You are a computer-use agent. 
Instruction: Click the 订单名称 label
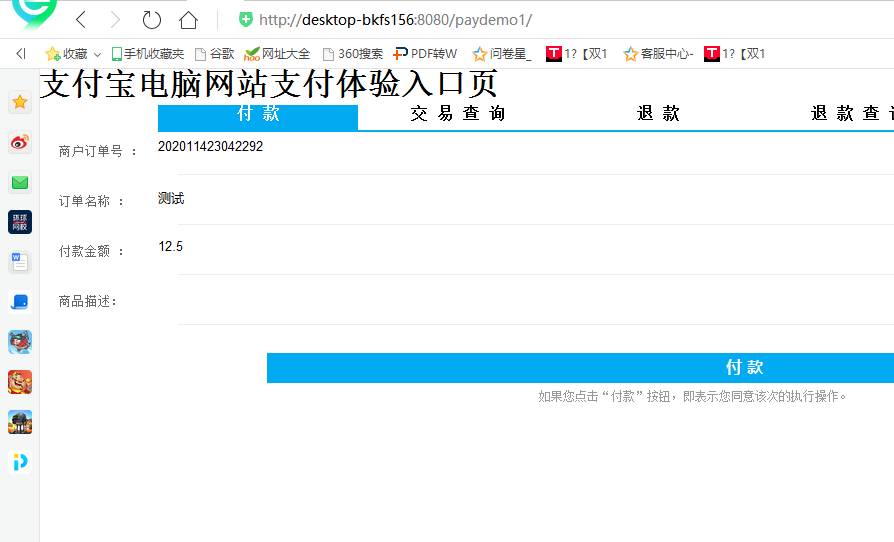(x=91, y=201)
